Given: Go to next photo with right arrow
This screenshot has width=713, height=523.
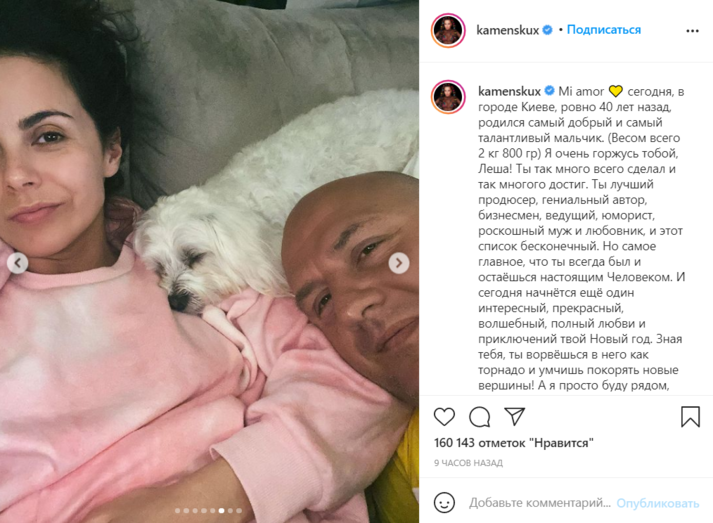Looking at the screenshot, I should coord(399,263).
